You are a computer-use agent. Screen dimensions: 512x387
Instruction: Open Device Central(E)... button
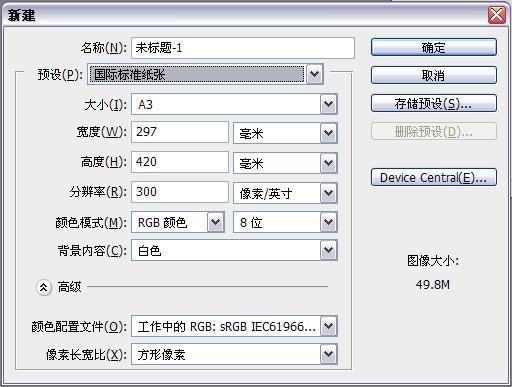(x=434, y=177)
